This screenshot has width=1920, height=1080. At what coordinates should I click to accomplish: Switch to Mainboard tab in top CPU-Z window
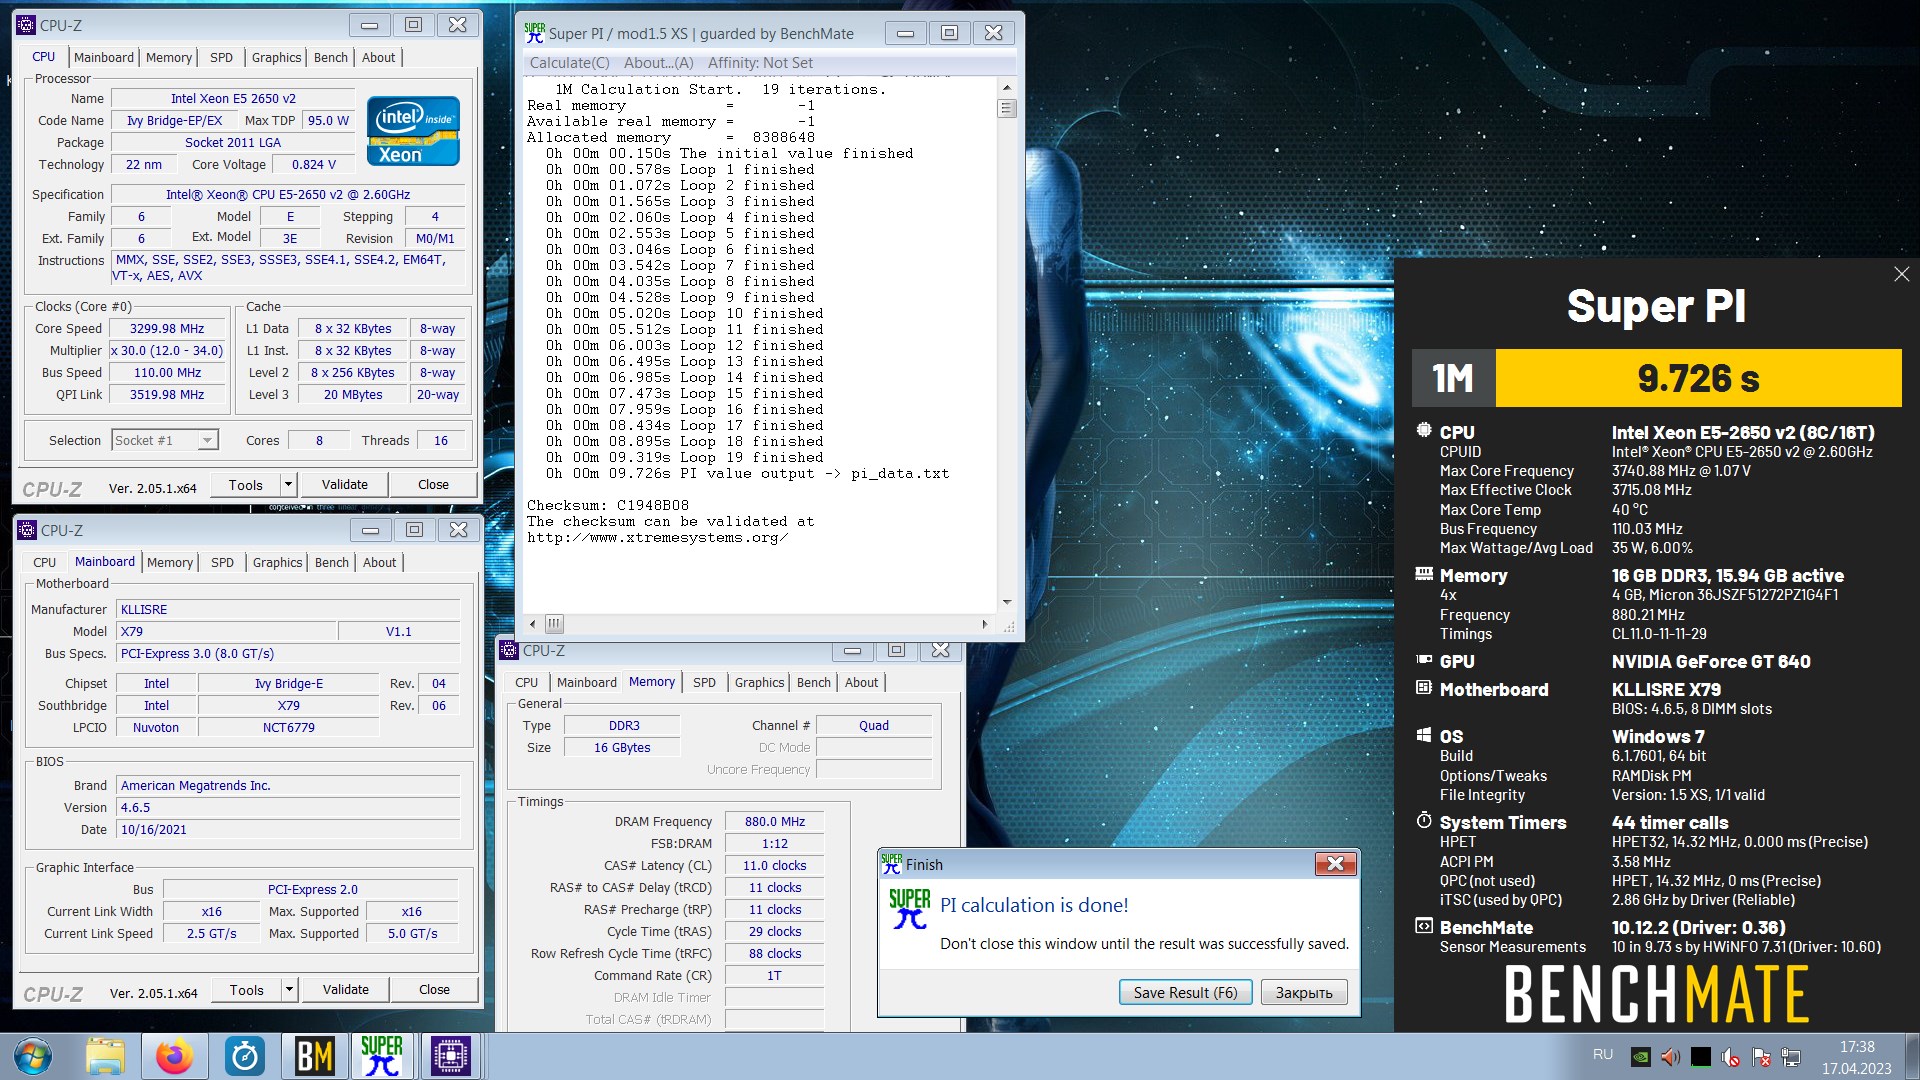103,57
